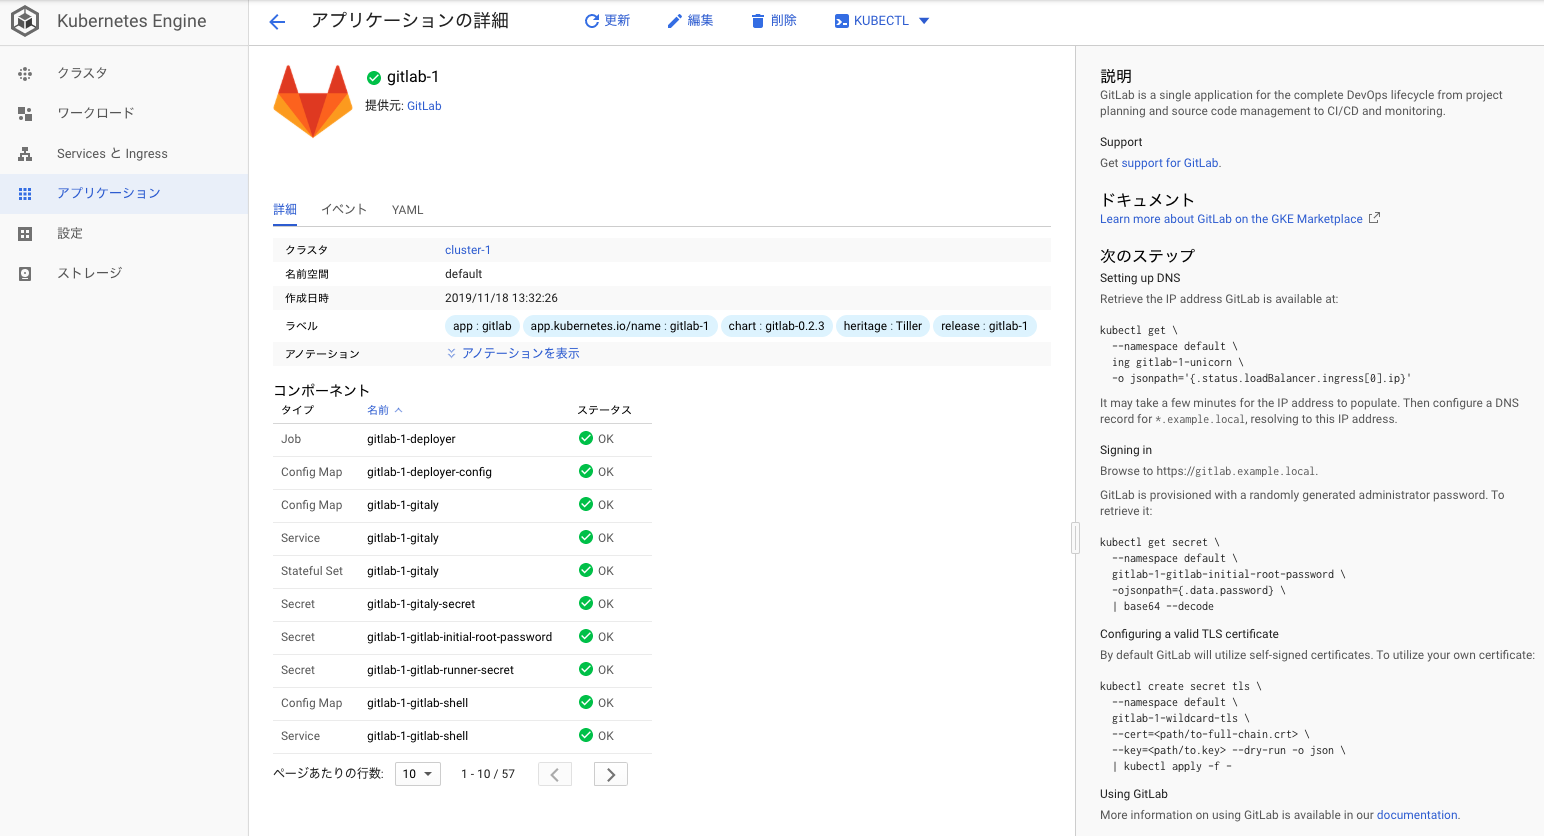Viewport: 1544px width, 836px height.
Task: Select アプリケーション in the sidebar
Action: tap(124, 193)
